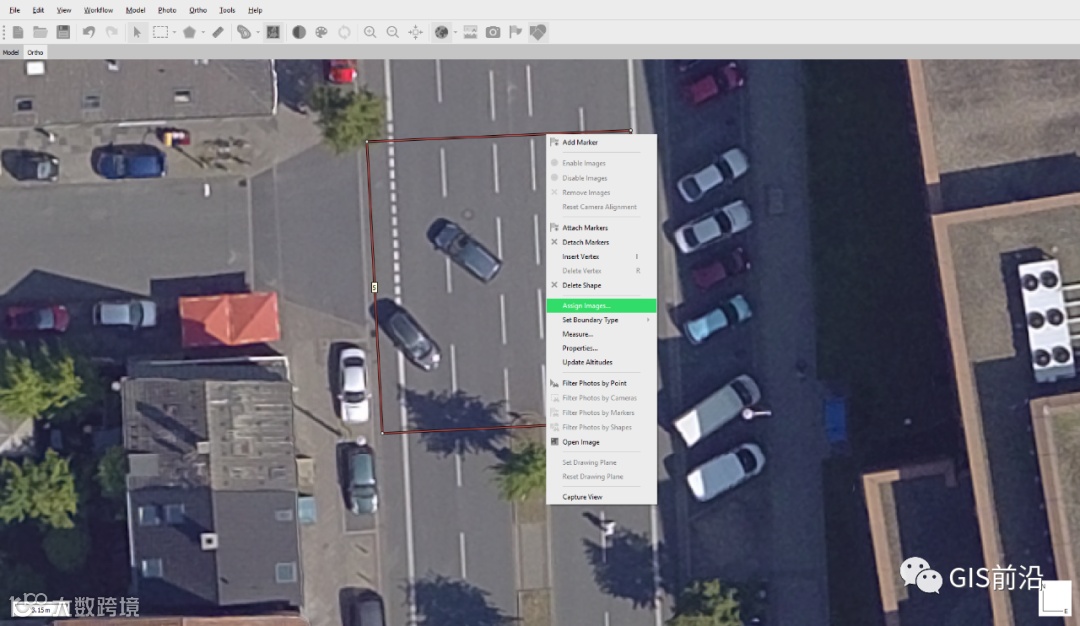Click the Undo arrow icon

[89, 32]
